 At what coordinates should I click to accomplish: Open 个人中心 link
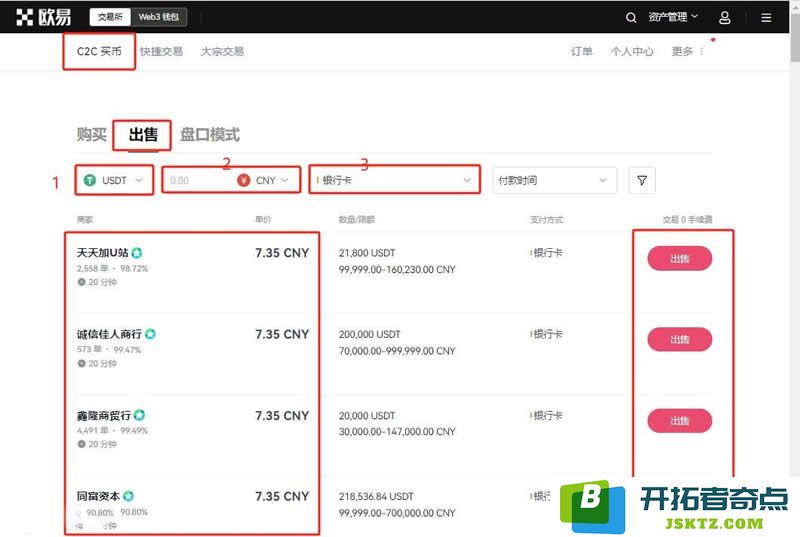[632, 52]
